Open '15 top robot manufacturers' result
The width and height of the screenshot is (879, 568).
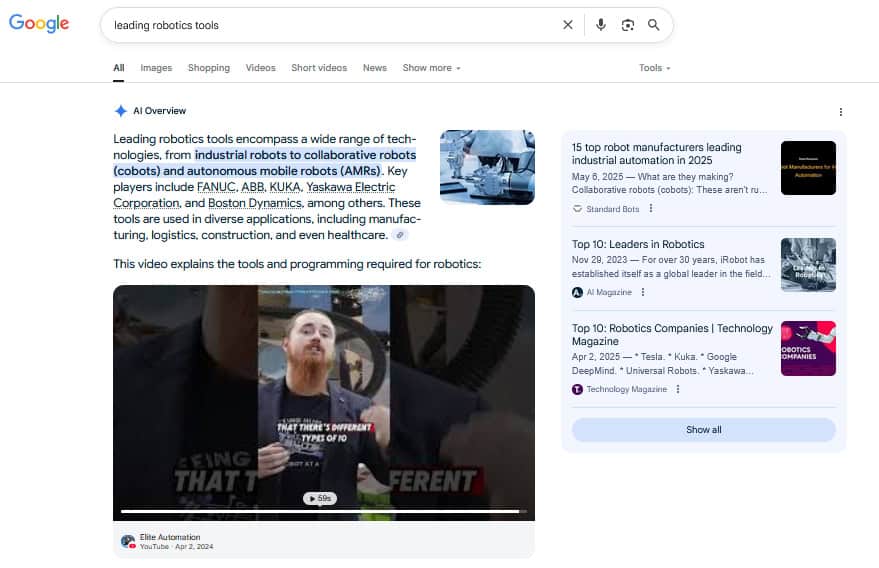click(656, 154)
